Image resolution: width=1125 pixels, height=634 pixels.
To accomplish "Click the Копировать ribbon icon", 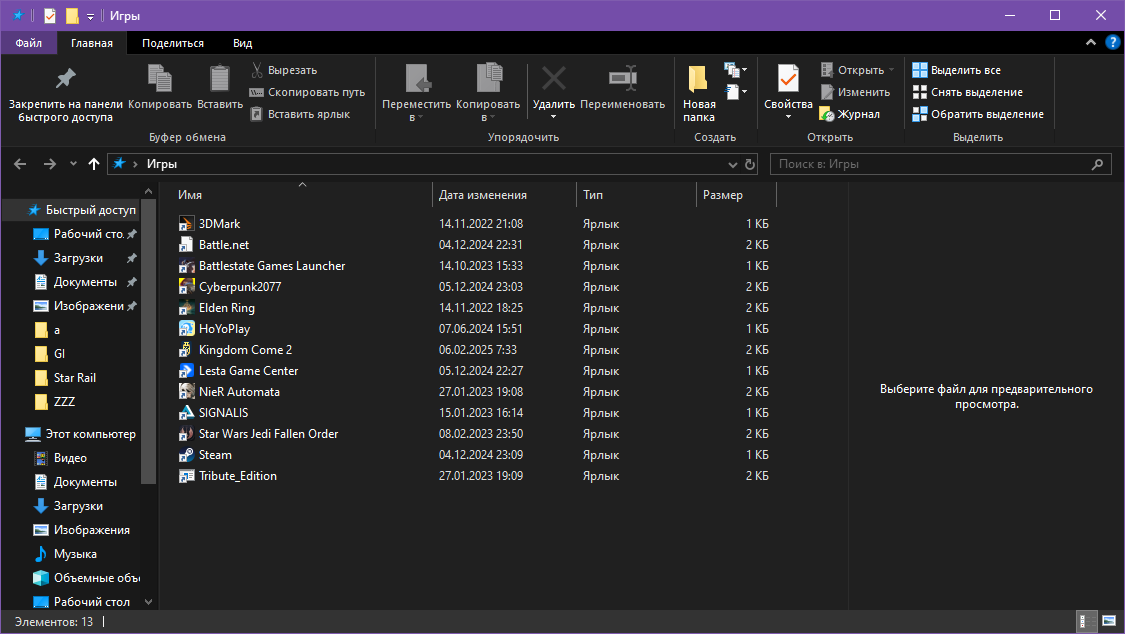I will [159, 78].
